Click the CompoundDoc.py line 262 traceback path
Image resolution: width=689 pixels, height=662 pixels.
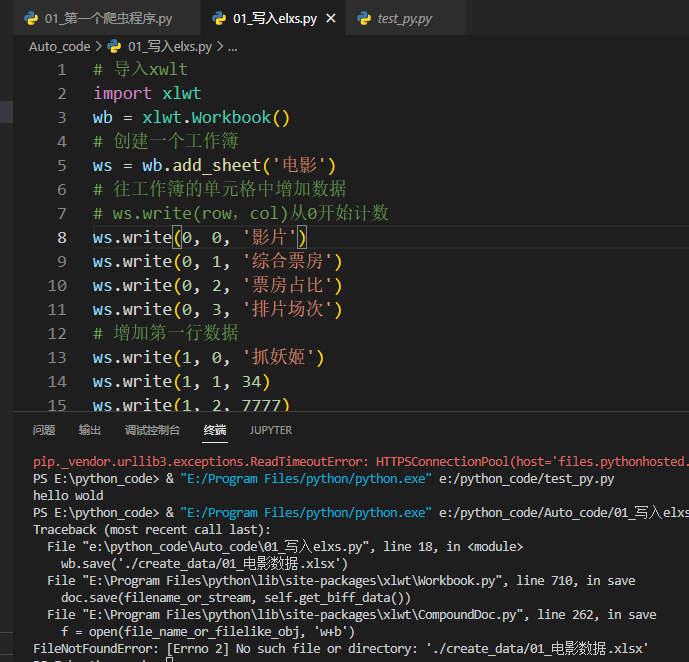352,615
